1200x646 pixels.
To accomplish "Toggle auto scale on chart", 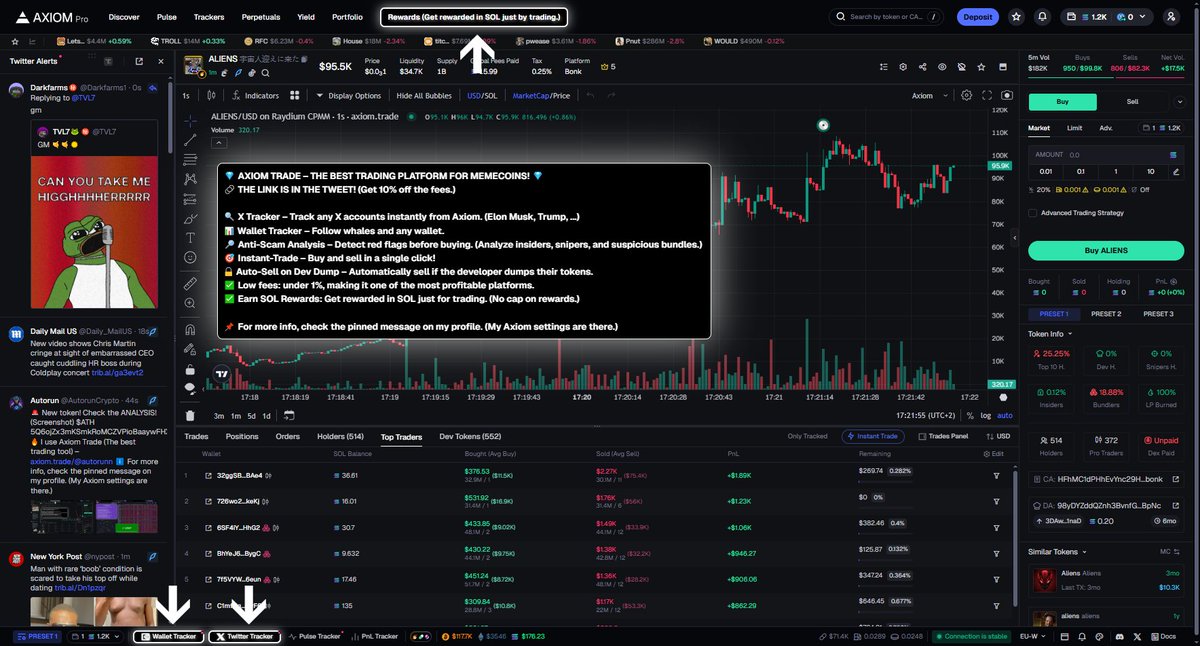I will [1004, 416].
